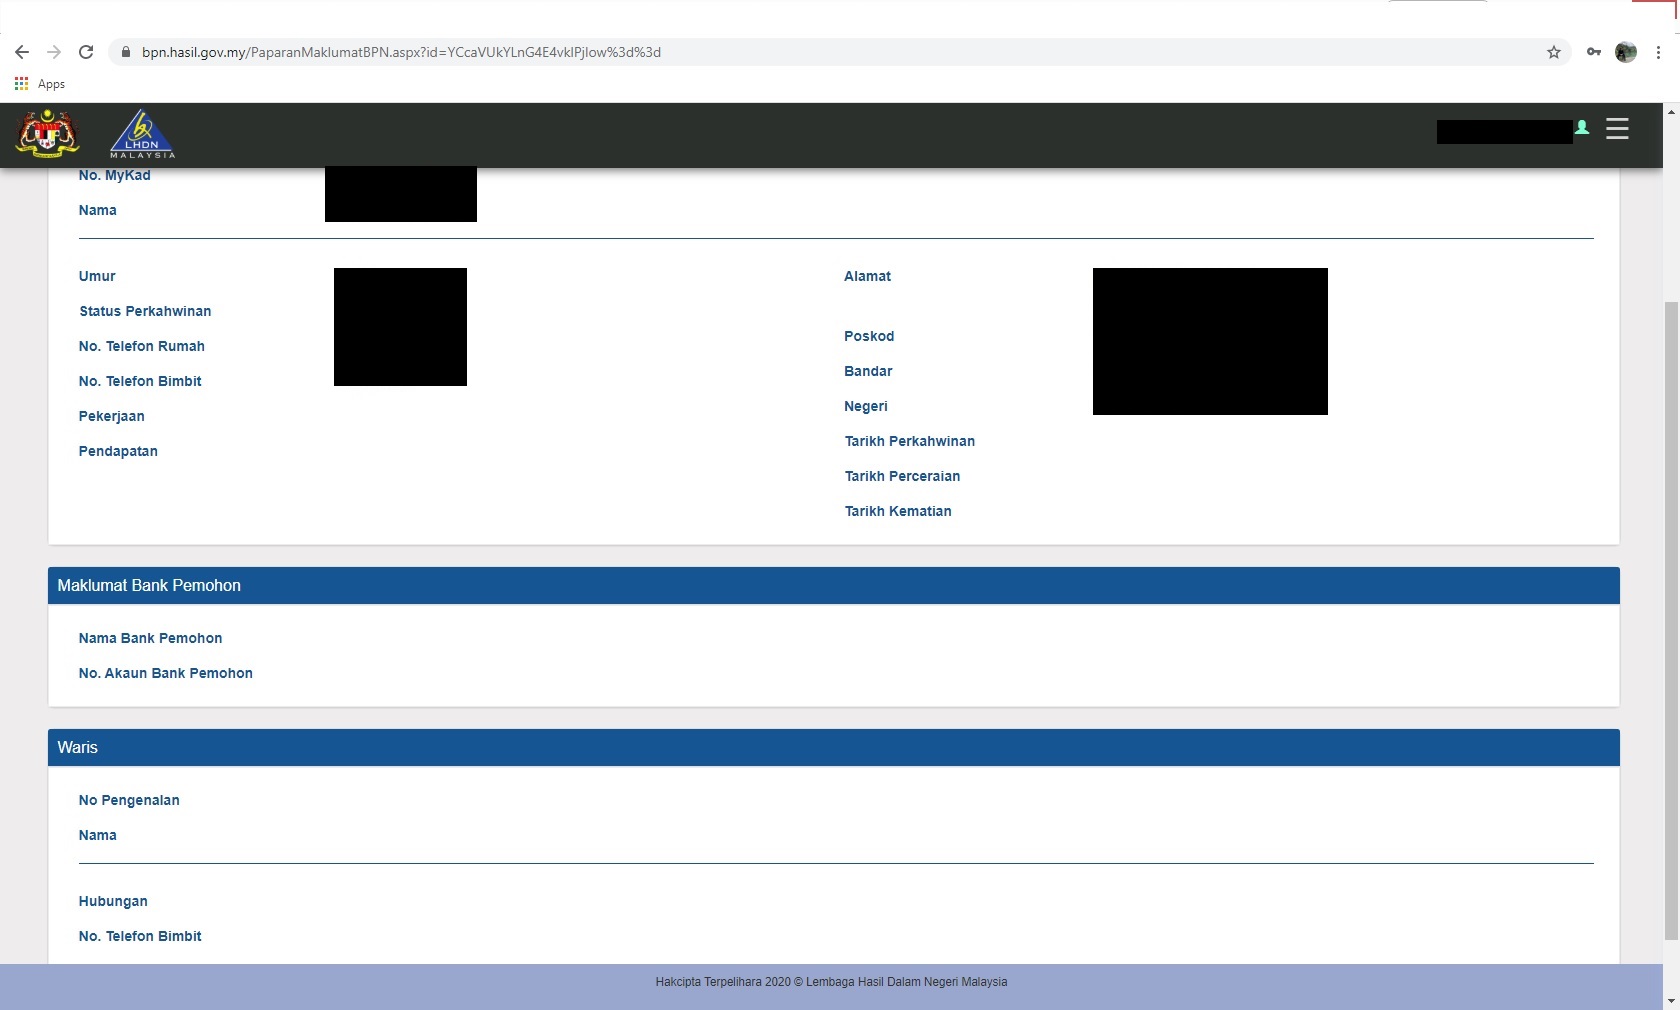Image resolution: width=1680 pixels, height=1010 pixels.
Task: Click the Hakcipta Terpelihara footer text
Action: pyautogui.click(x=831, y=982)
